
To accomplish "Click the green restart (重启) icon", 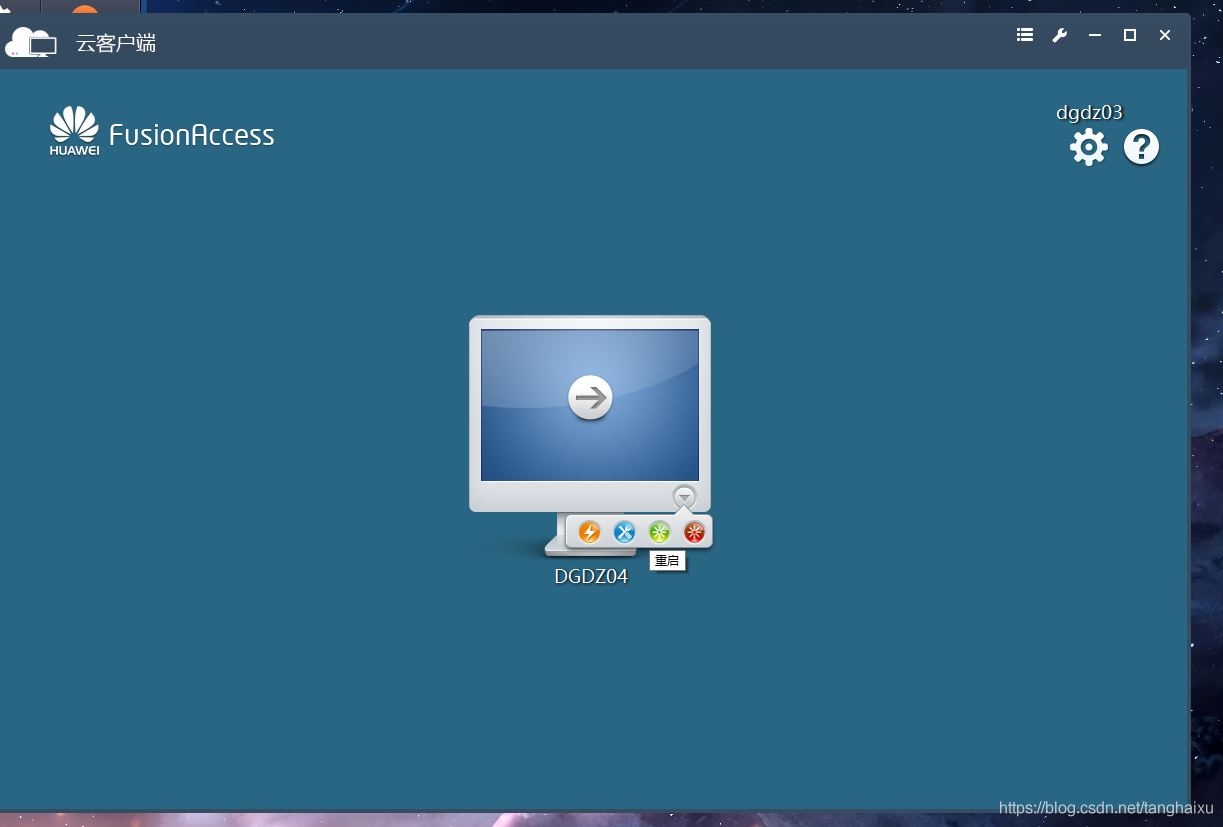I will pos(660,532).
